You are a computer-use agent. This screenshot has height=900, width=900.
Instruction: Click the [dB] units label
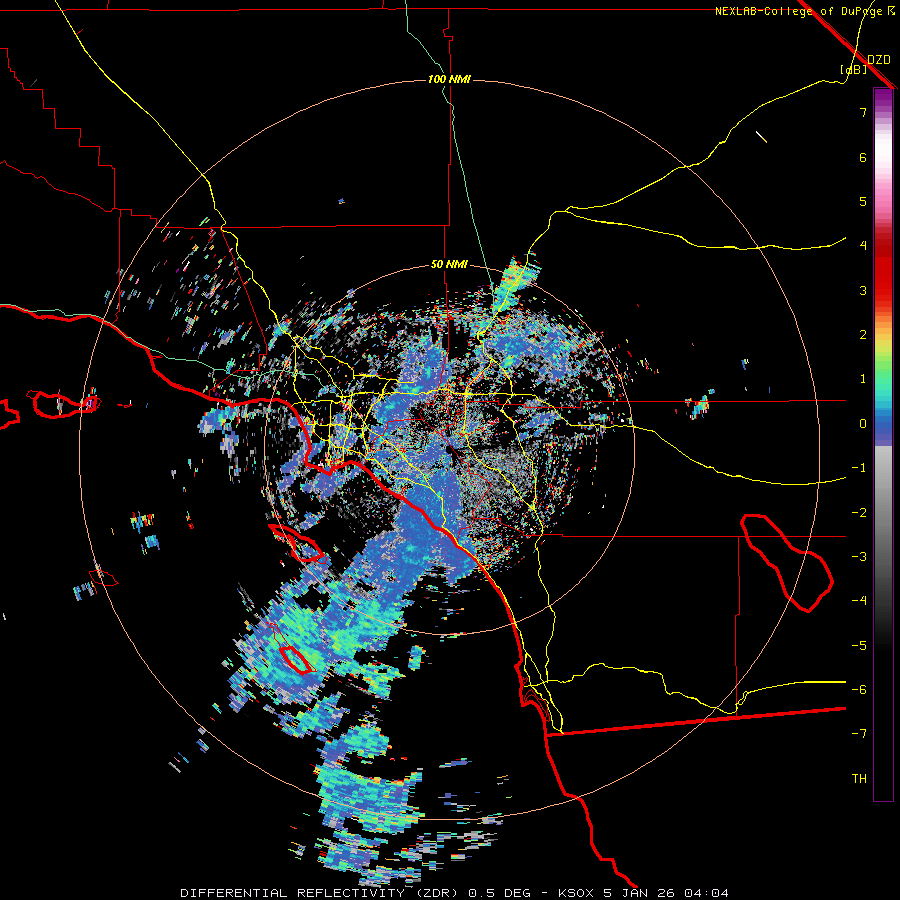pyautogui.click(x=853, y=69)
